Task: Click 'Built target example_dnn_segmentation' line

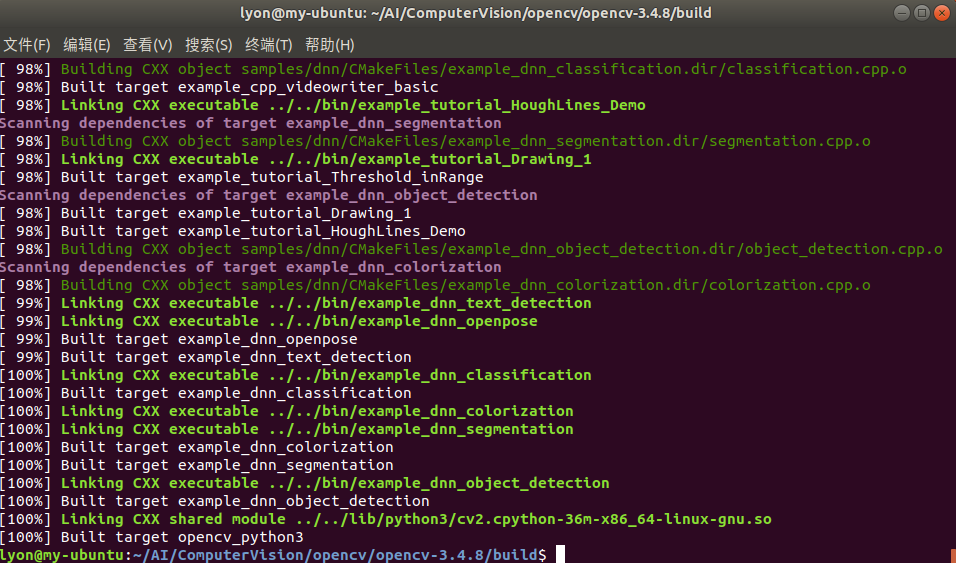Action: (197, 465)
